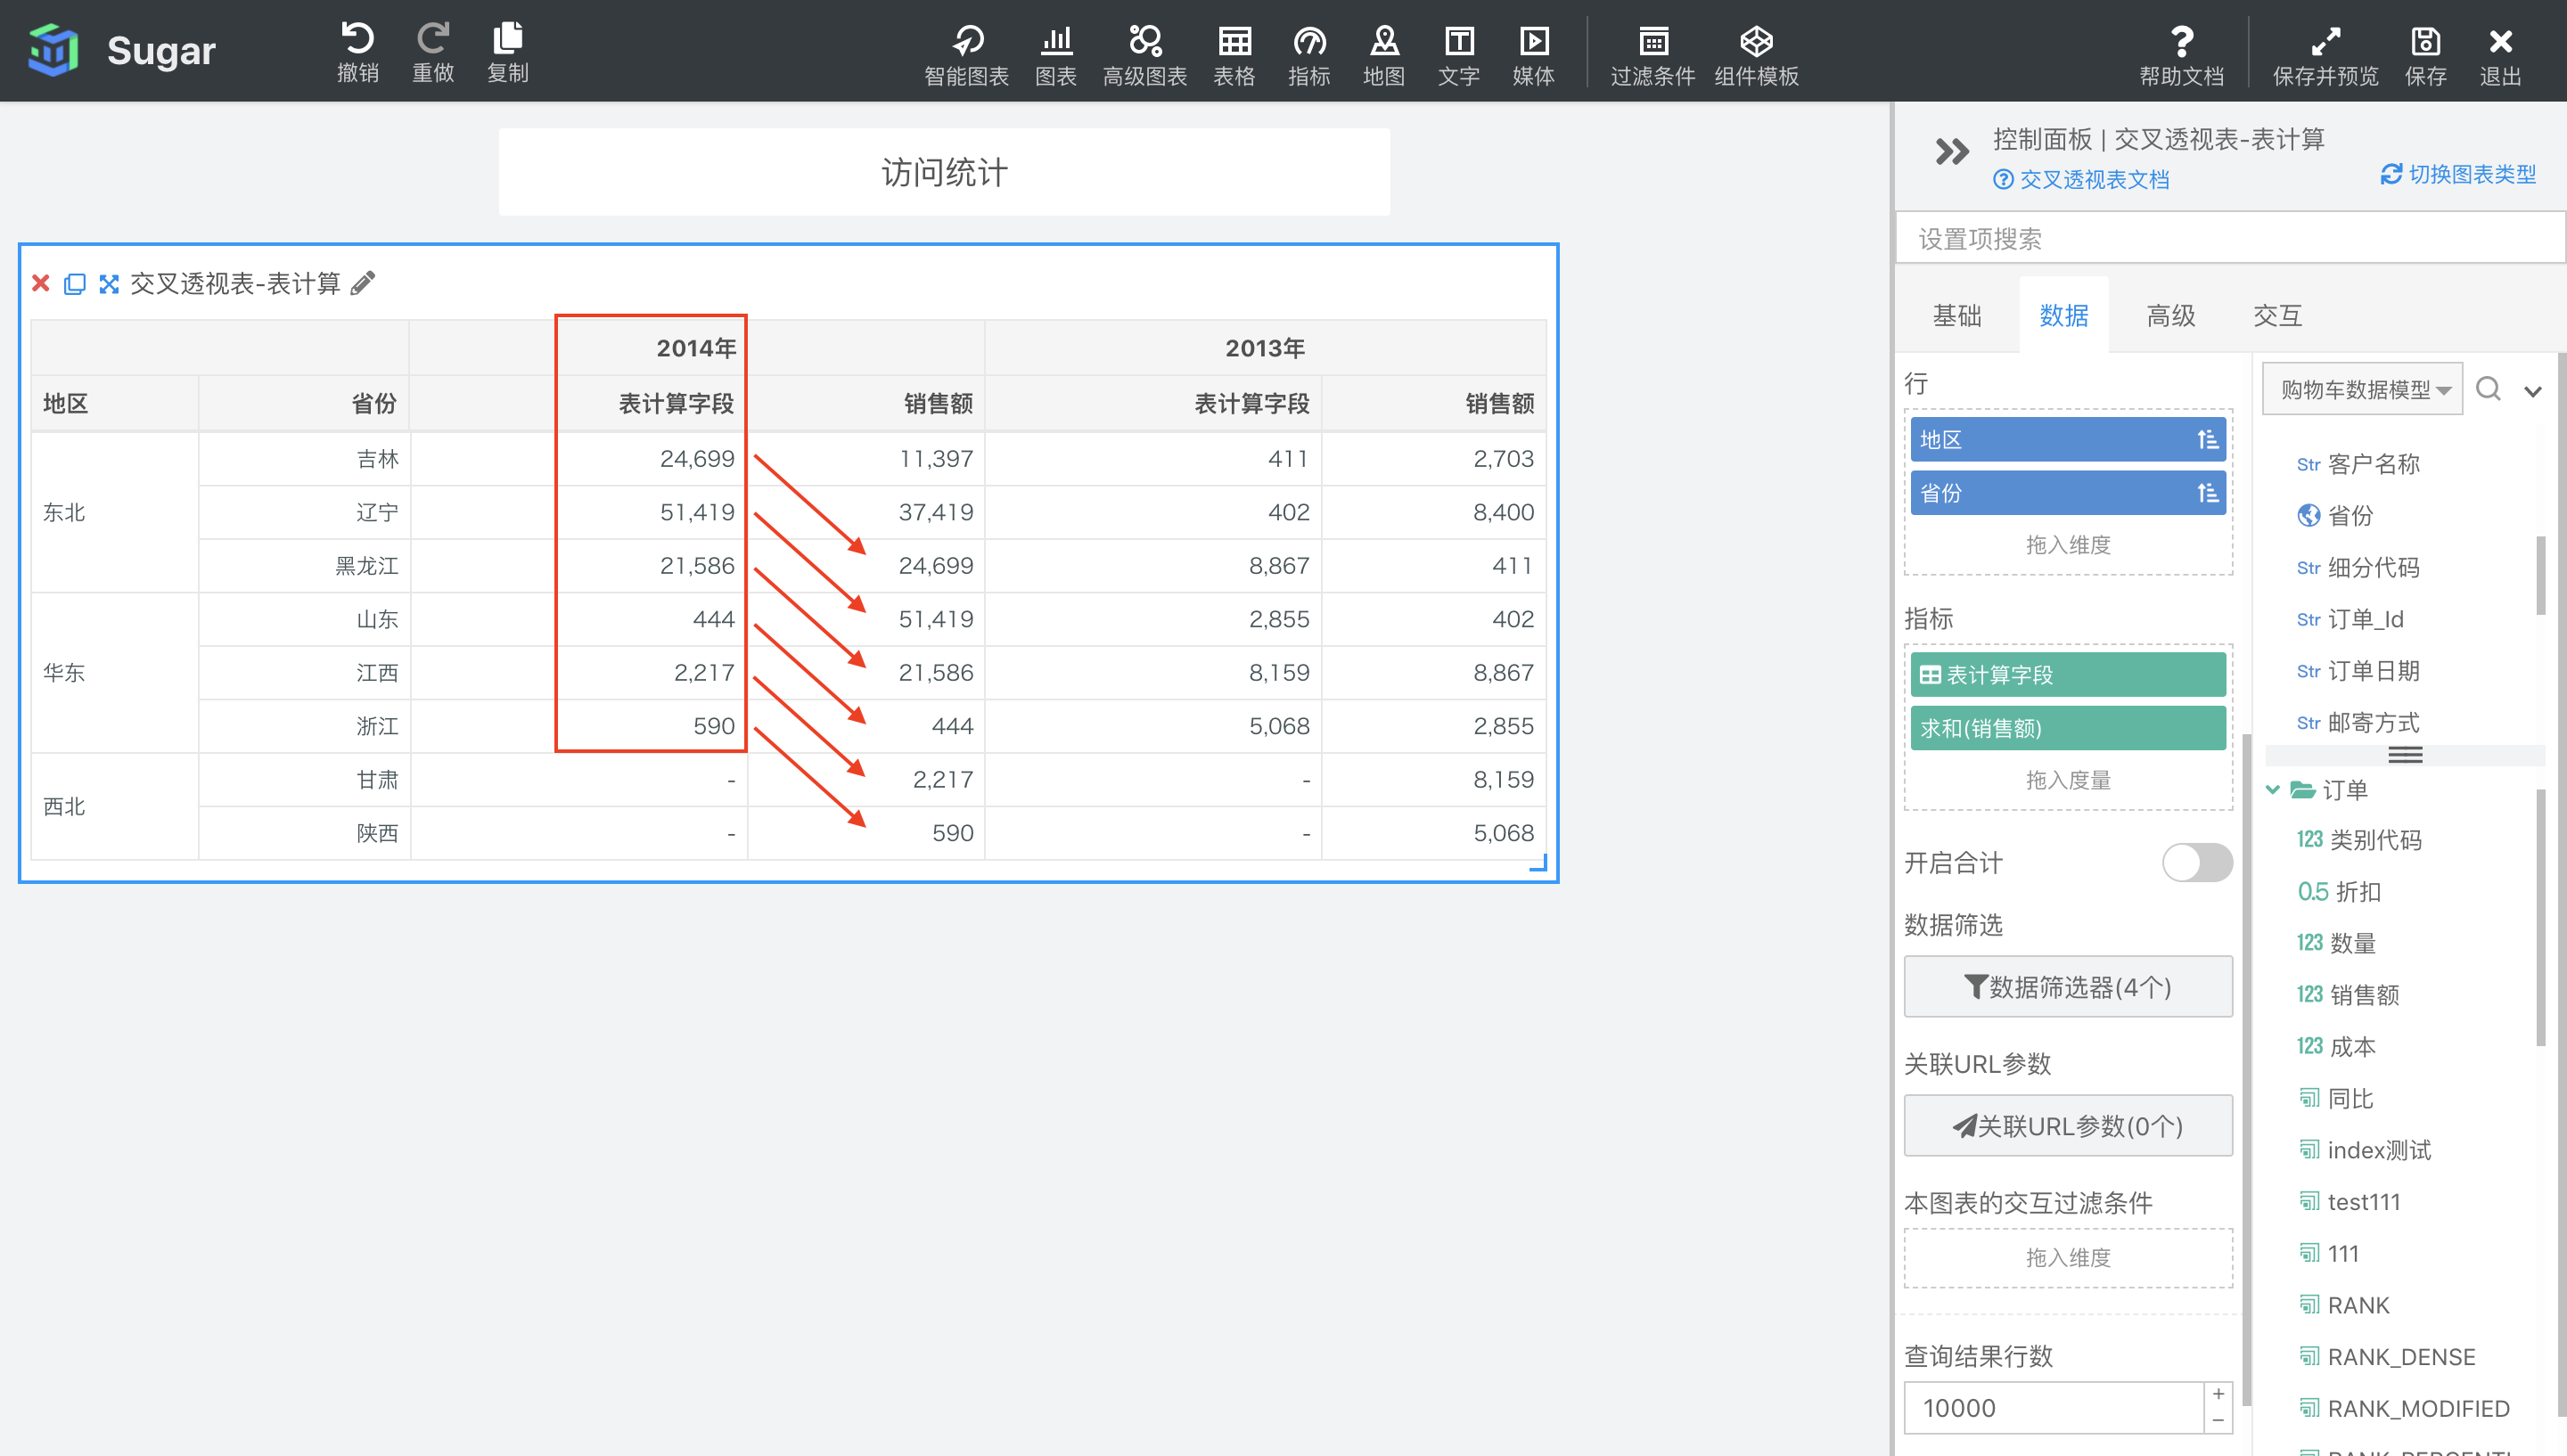Click the Copy (复制) toolbar icon
The height and width of the screenshot is (1456, 2567).
pyautogui.click(x=508, y=51)
